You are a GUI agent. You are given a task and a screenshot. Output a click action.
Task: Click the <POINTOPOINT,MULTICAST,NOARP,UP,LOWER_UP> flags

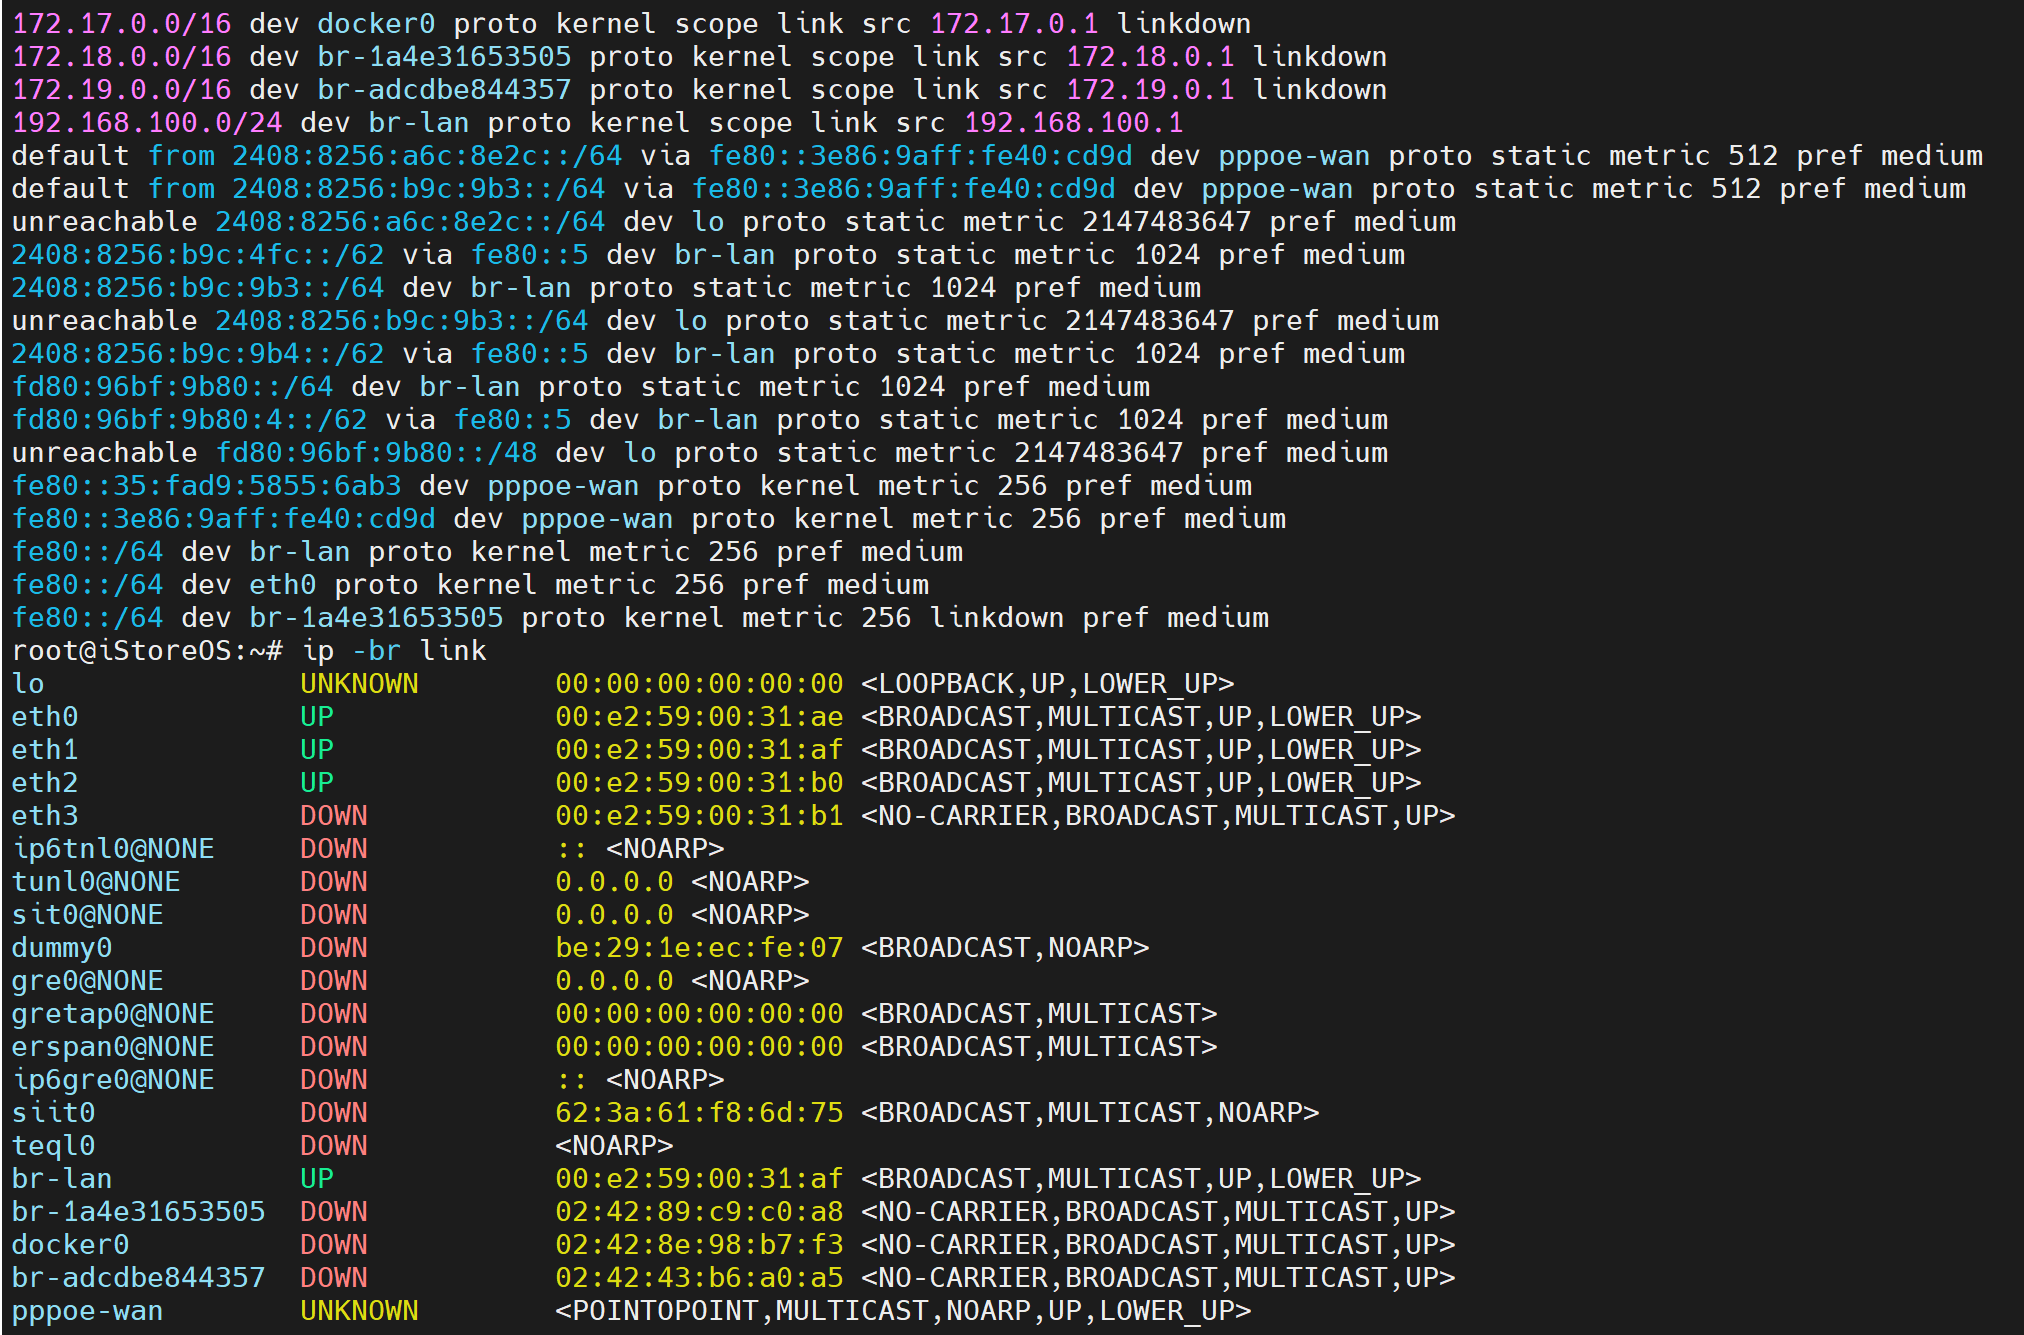point(903,1310)
